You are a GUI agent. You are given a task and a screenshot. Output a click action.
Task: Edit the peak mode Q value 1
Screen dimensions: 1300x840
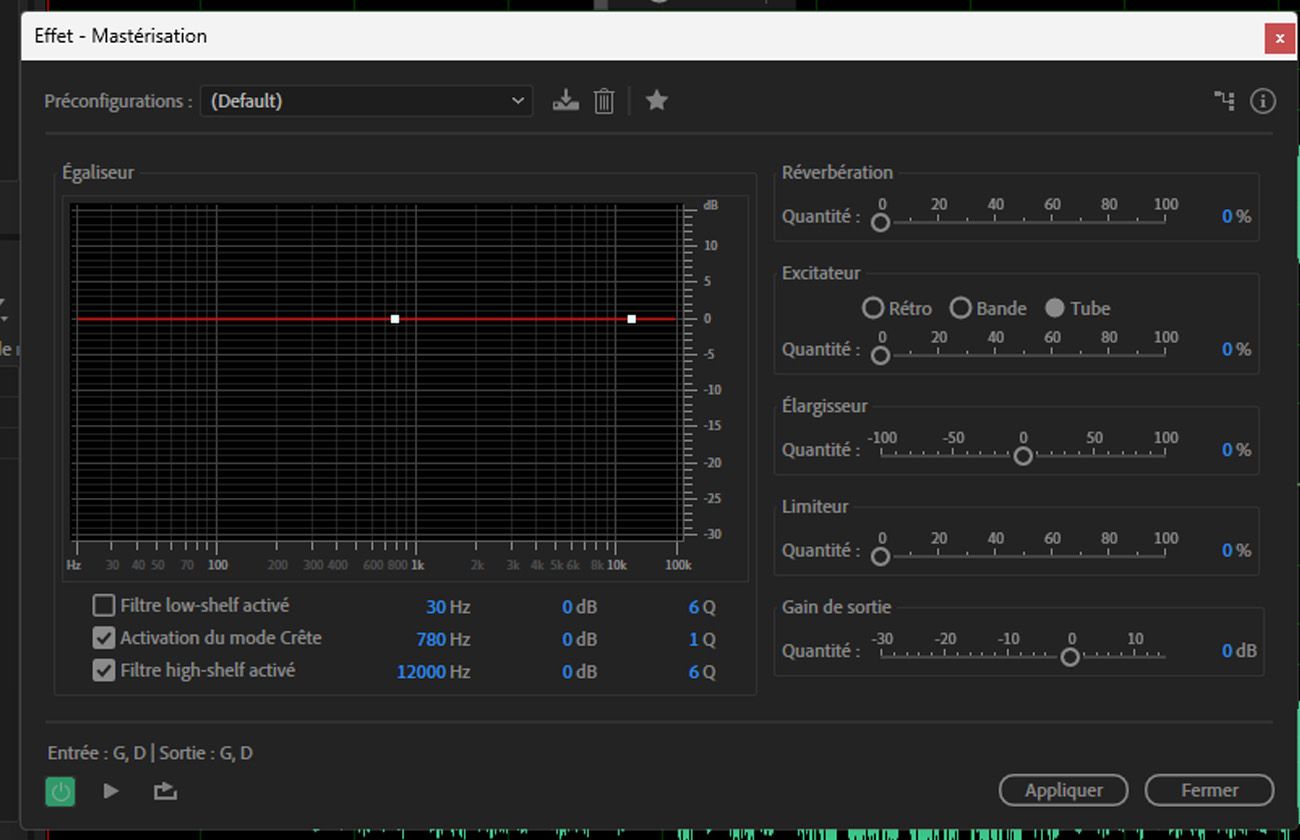[x=694, y=639]
